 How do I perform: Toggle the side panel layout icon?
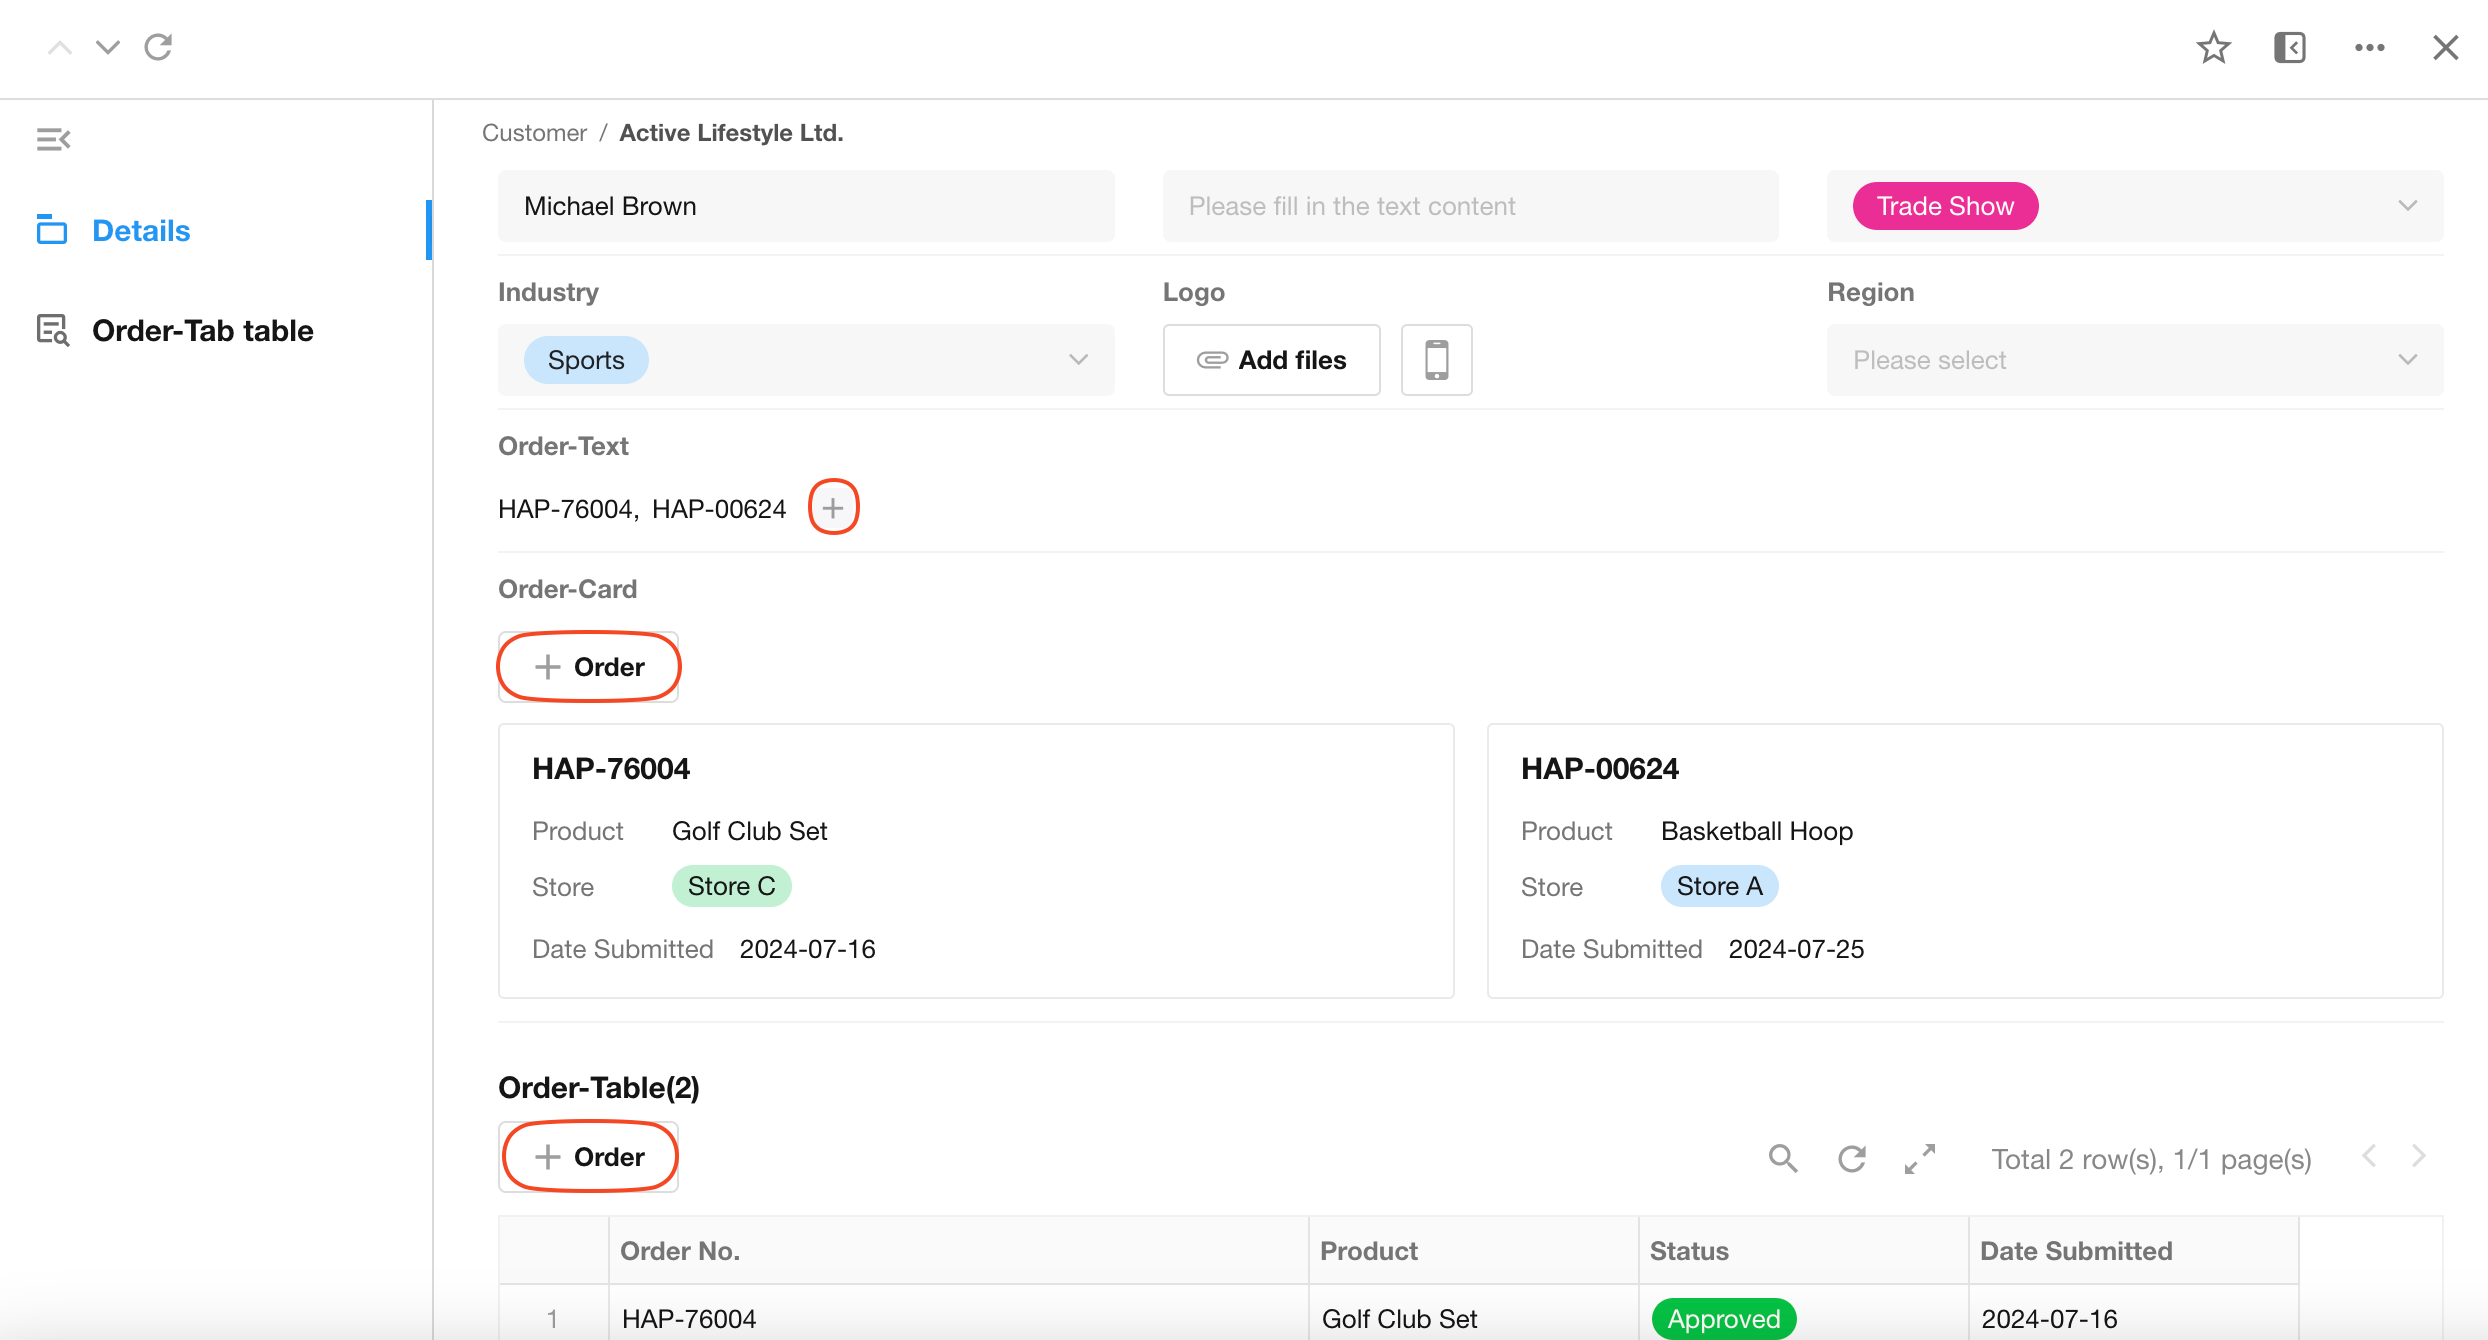tap(2289, 47)
